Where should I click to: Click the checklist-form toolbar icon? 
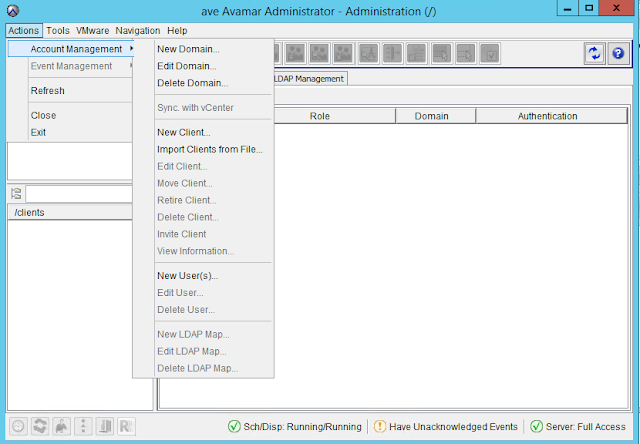click(417, 53)
